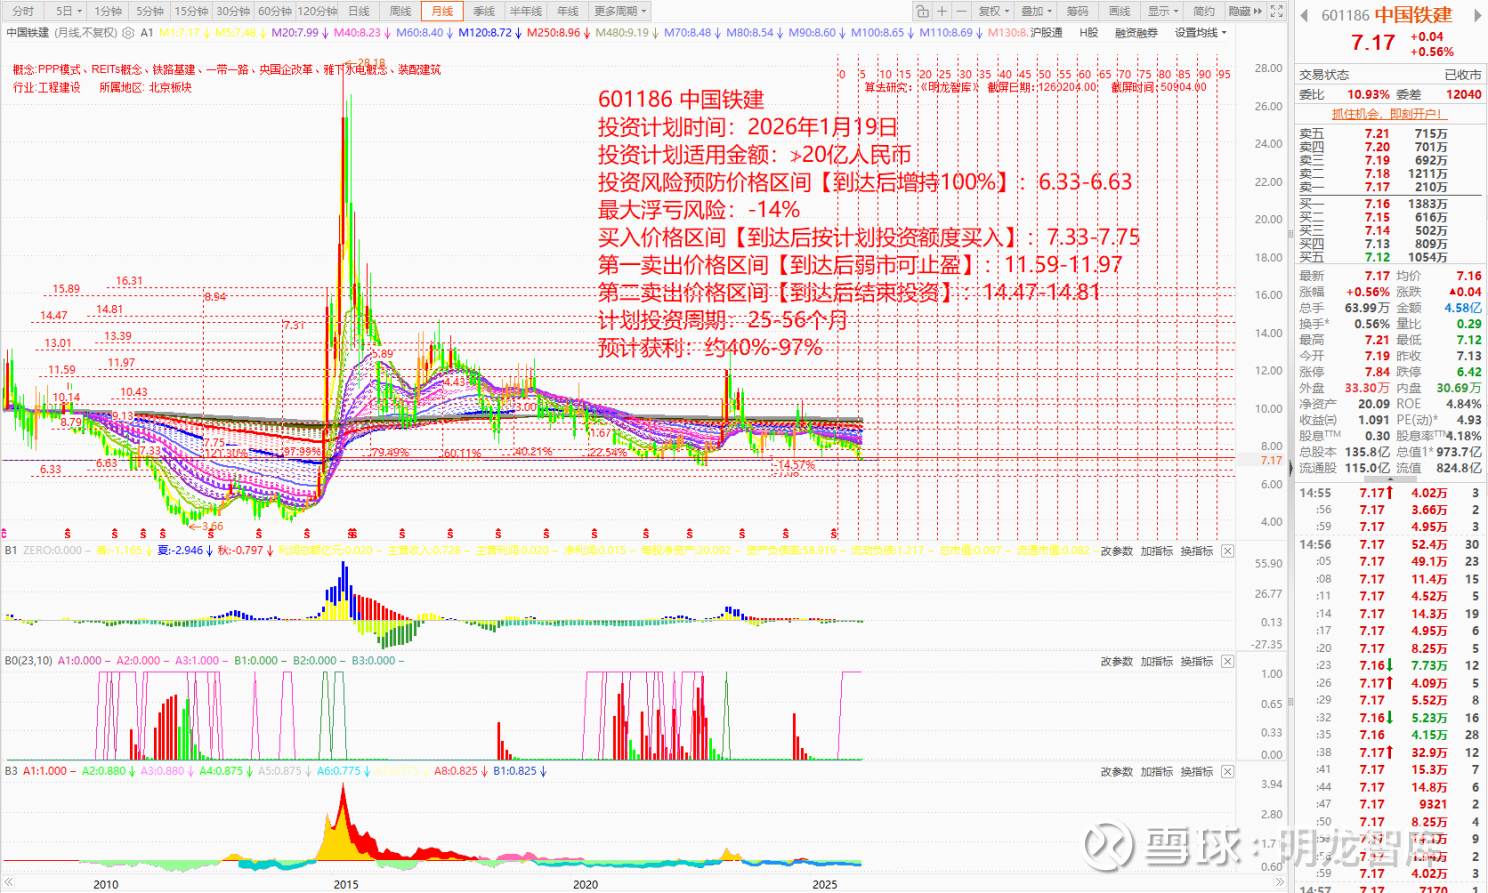Click the 中国铁建 stock name in side panel
Screen dimensions: 1488x893
tap(1413, 15)
